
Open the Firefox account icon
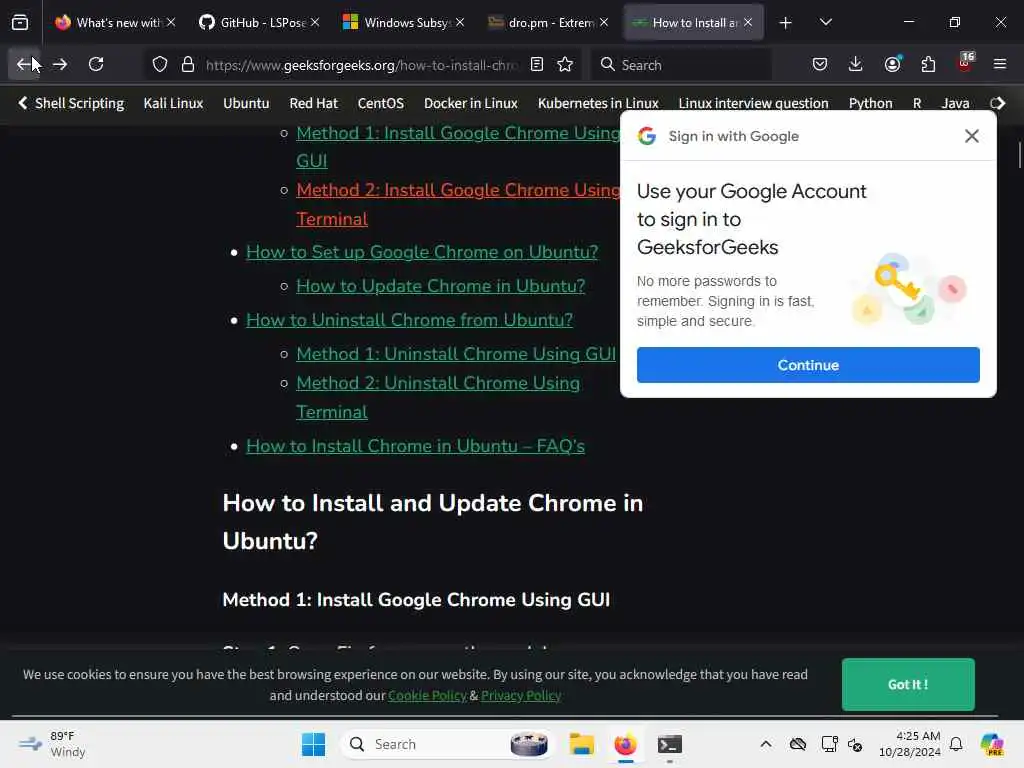892,64
